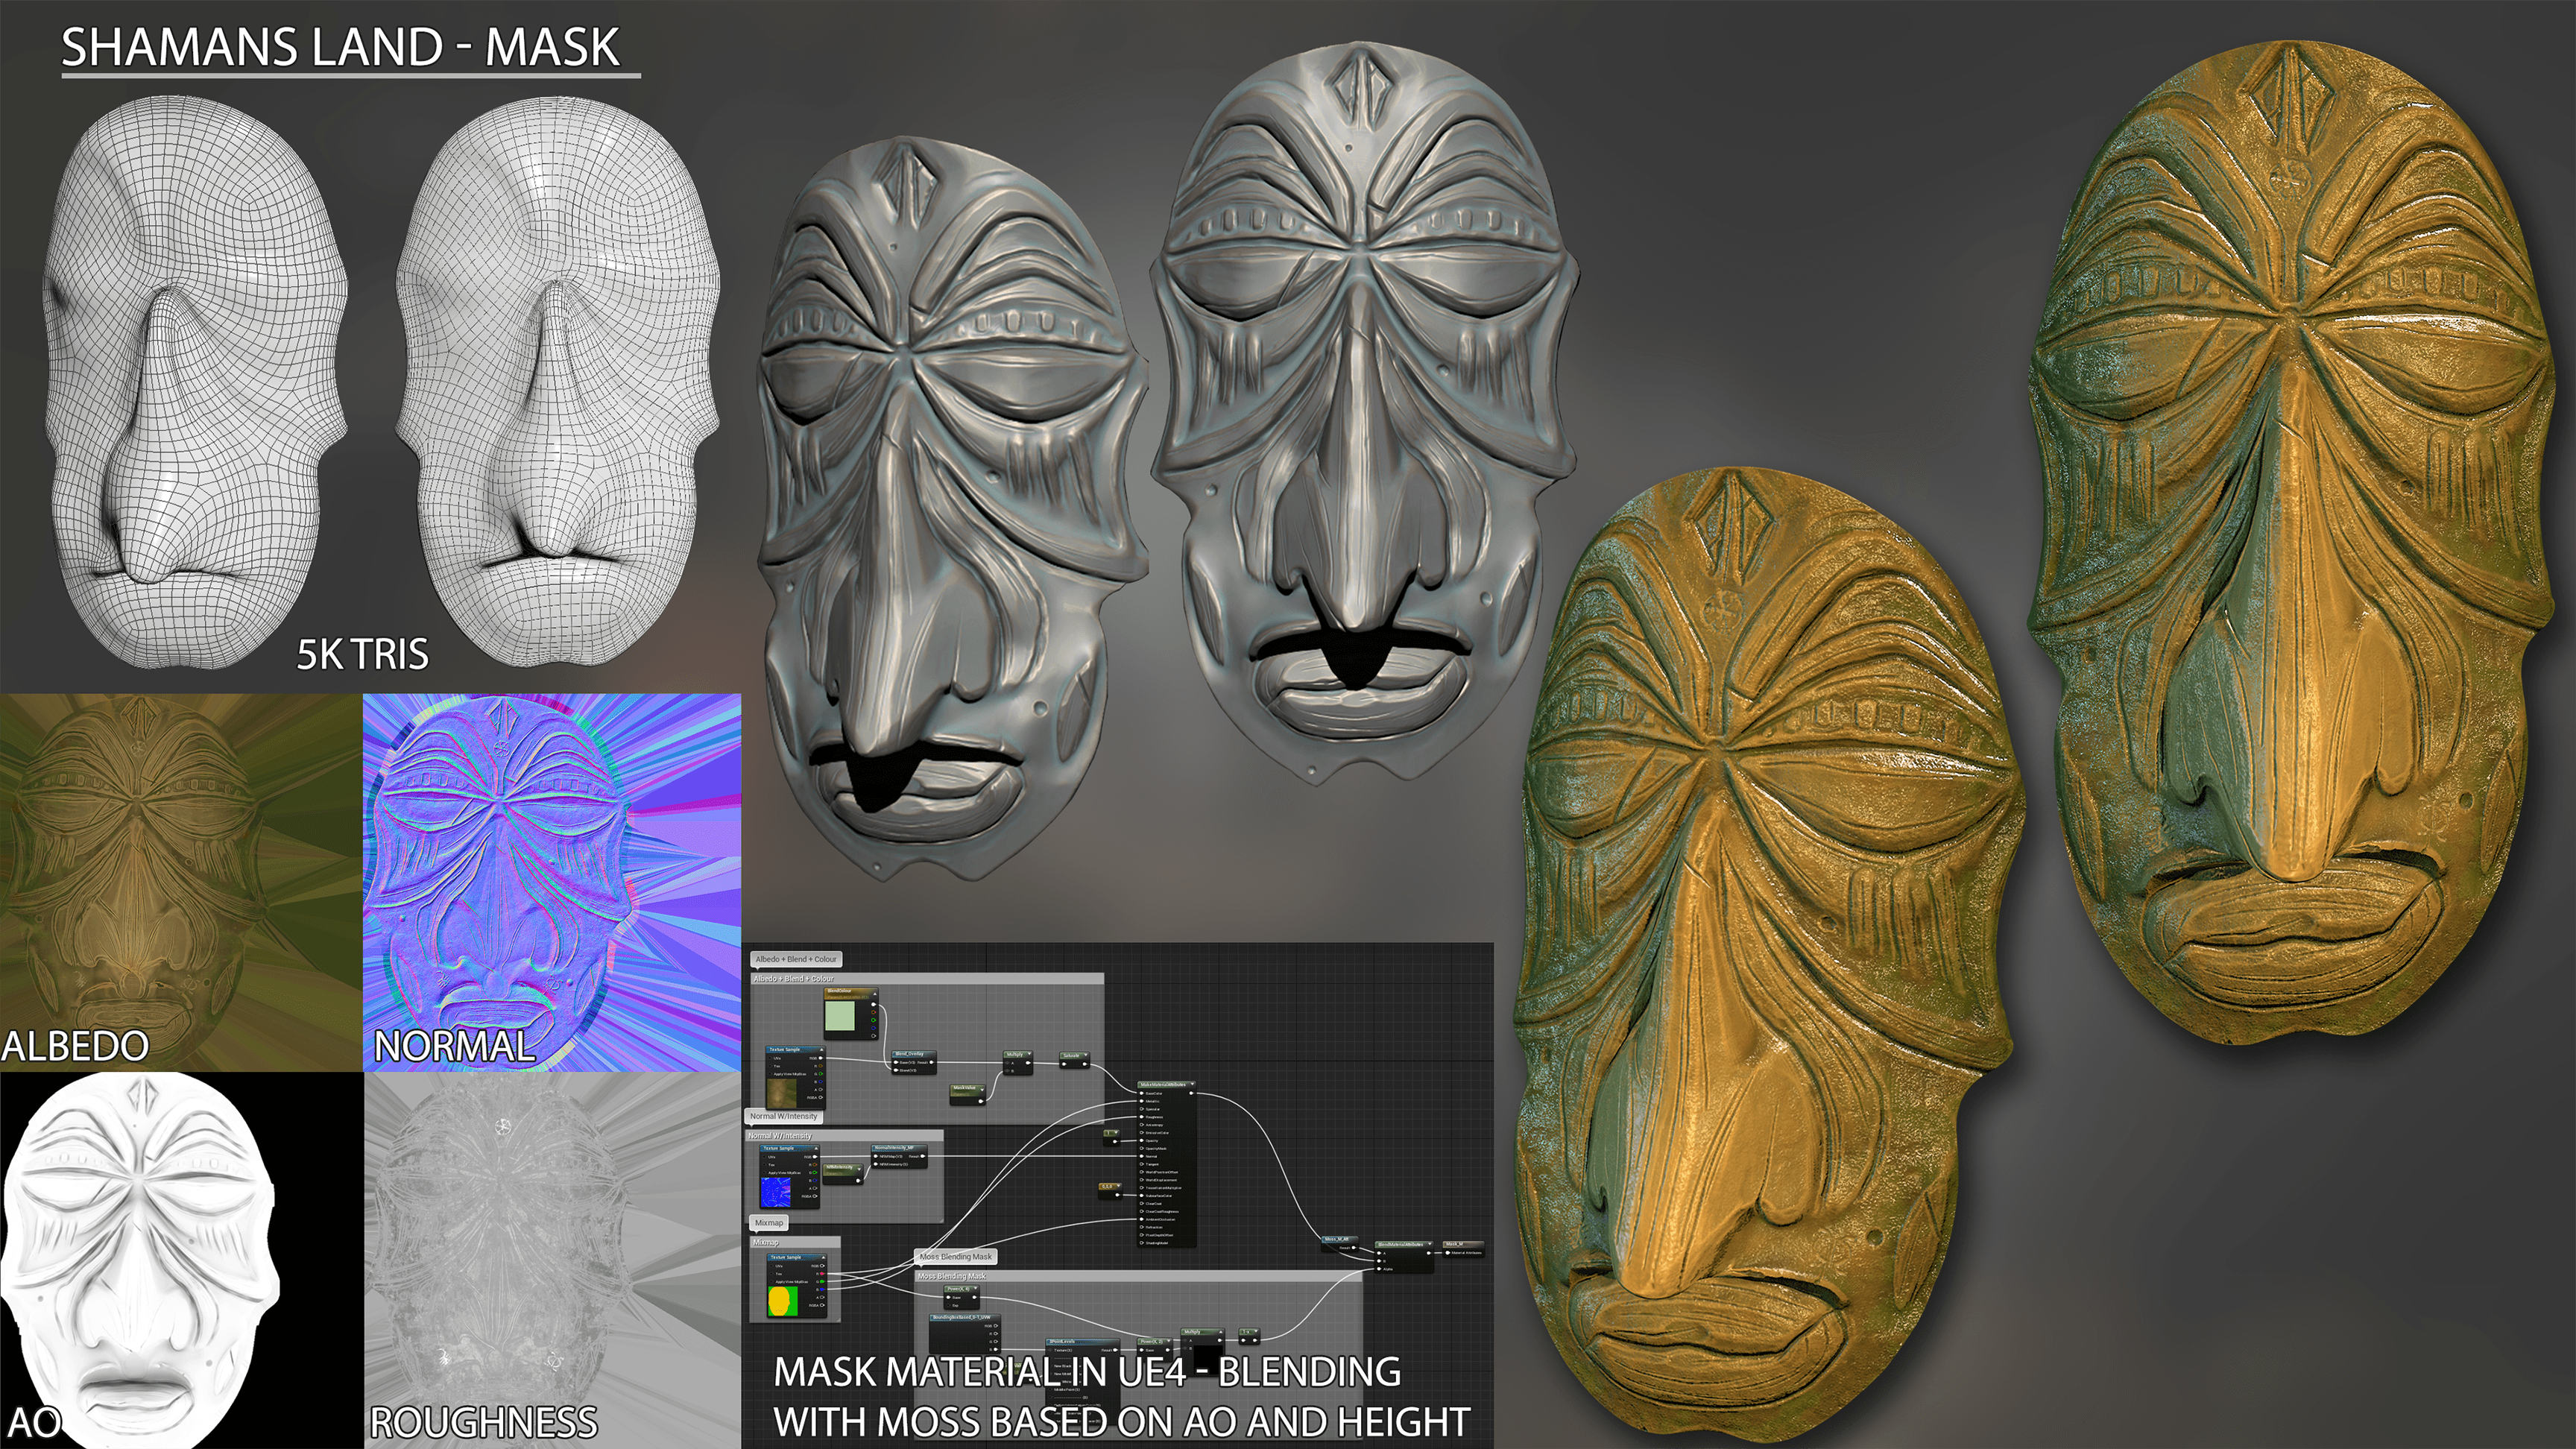Click the BlendColour node green color swatch
This screenshot has width=2576, height=1449.
tap(840, 1016)
